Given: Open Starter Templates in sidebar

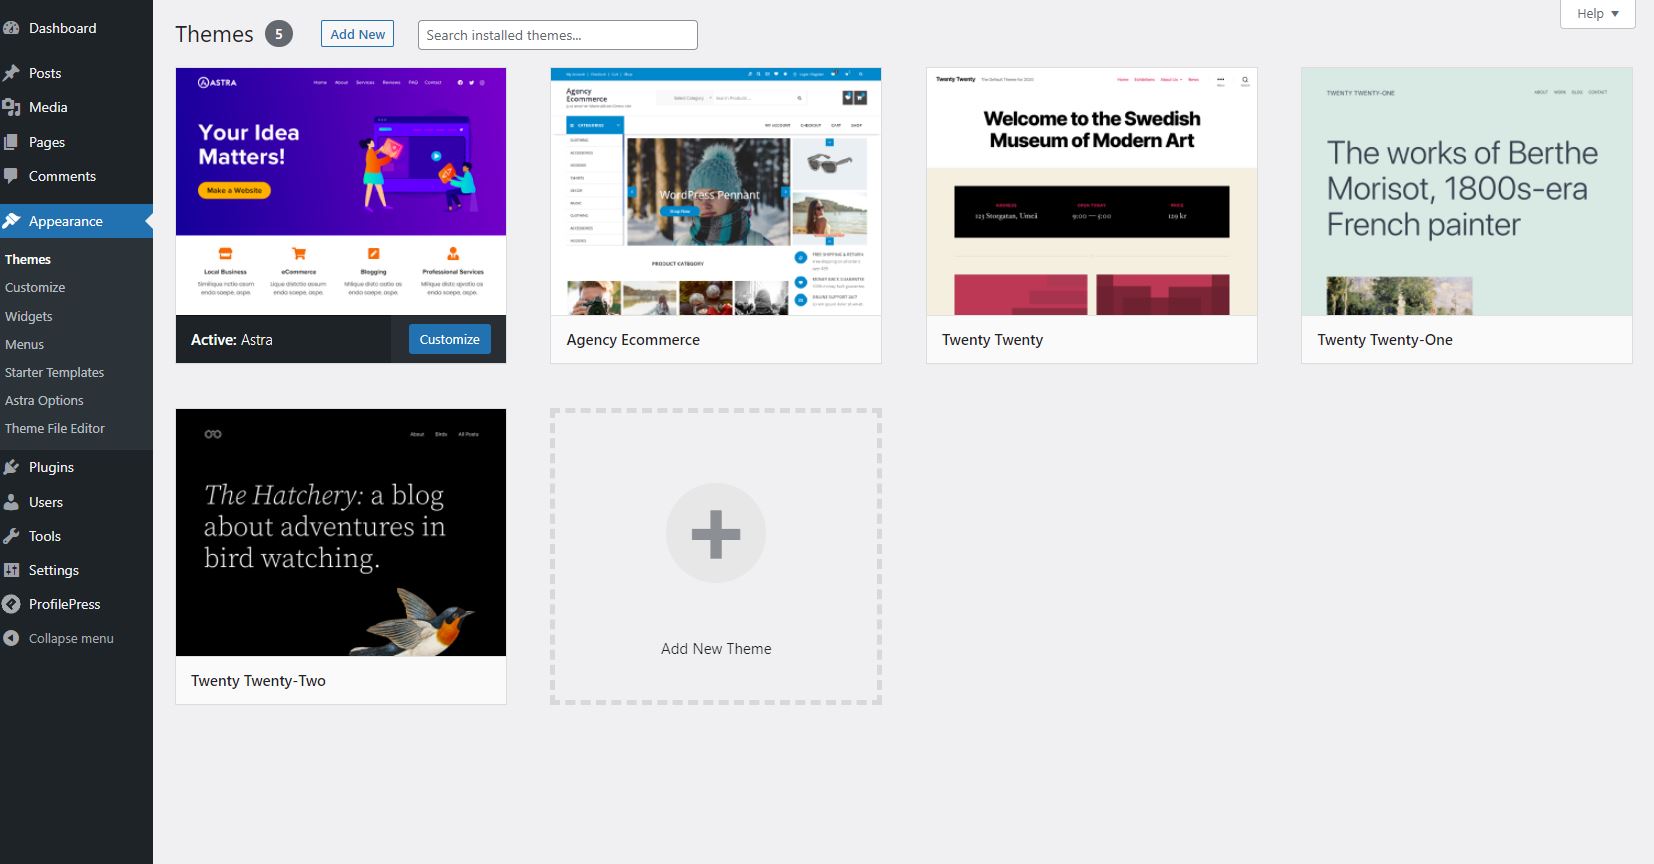Looking at the screenshot, I should click(55, 372).
